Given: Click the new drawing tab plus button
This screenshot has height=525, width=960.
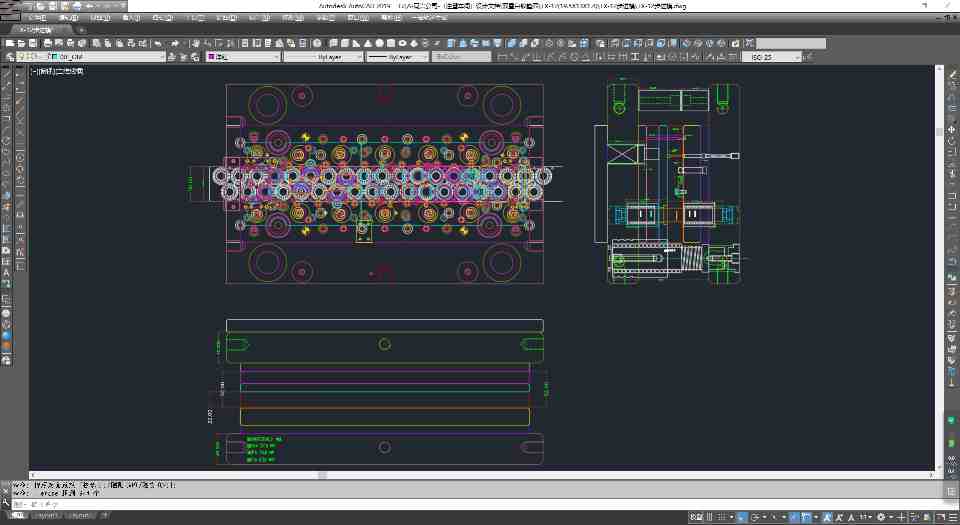Looking at the screenshot, I should pos(81,30).
